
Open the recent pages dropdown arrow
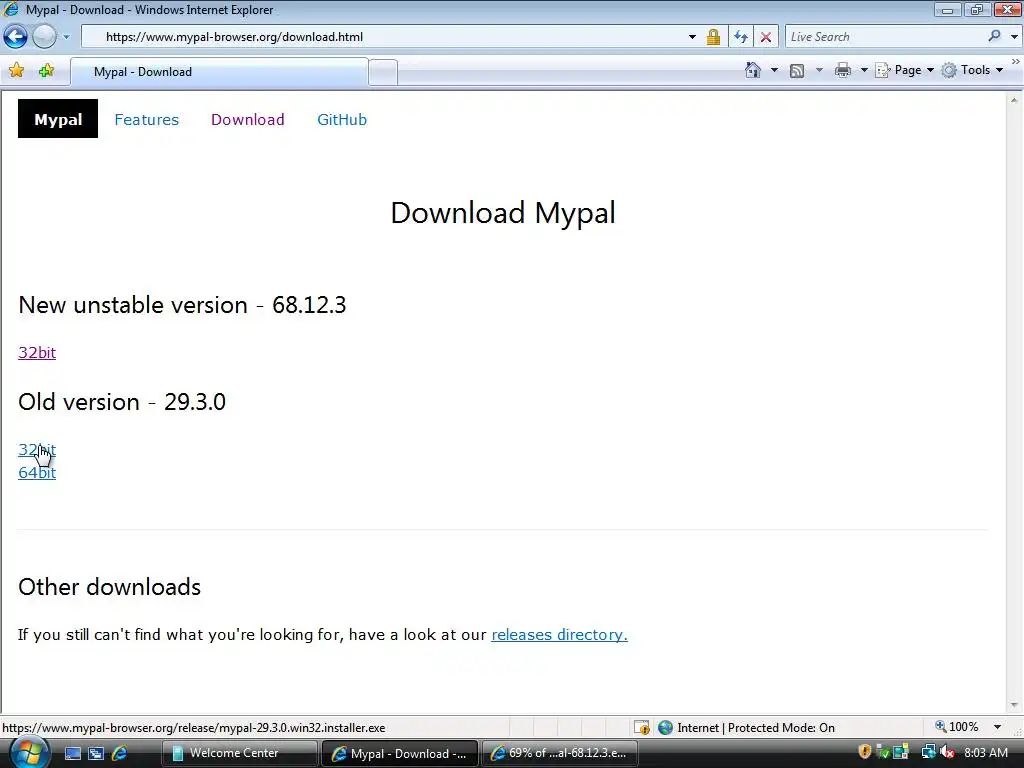67,37
